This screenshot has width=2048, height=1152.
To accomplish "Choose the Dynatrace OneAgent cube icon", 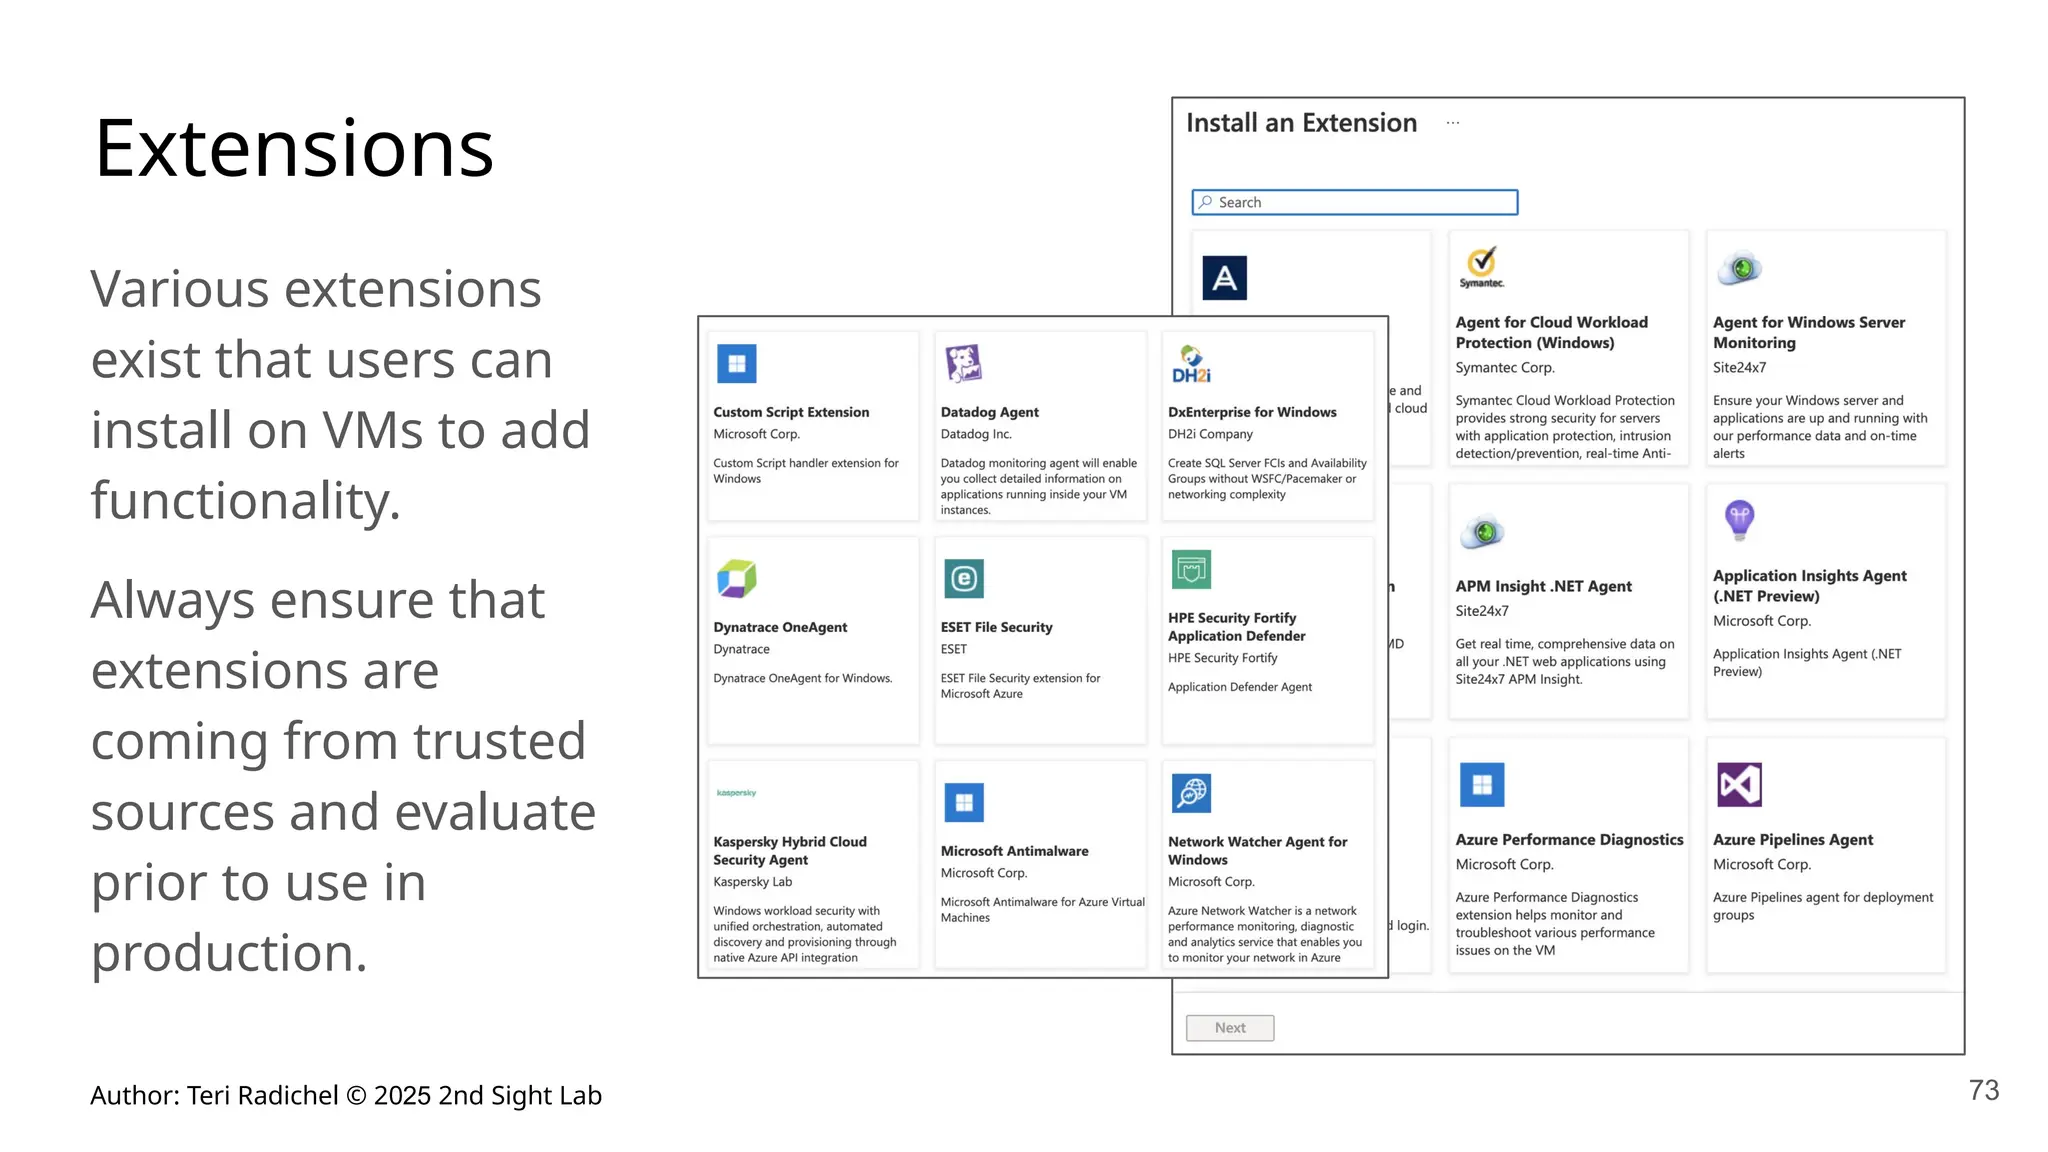I will pos(736,578).
